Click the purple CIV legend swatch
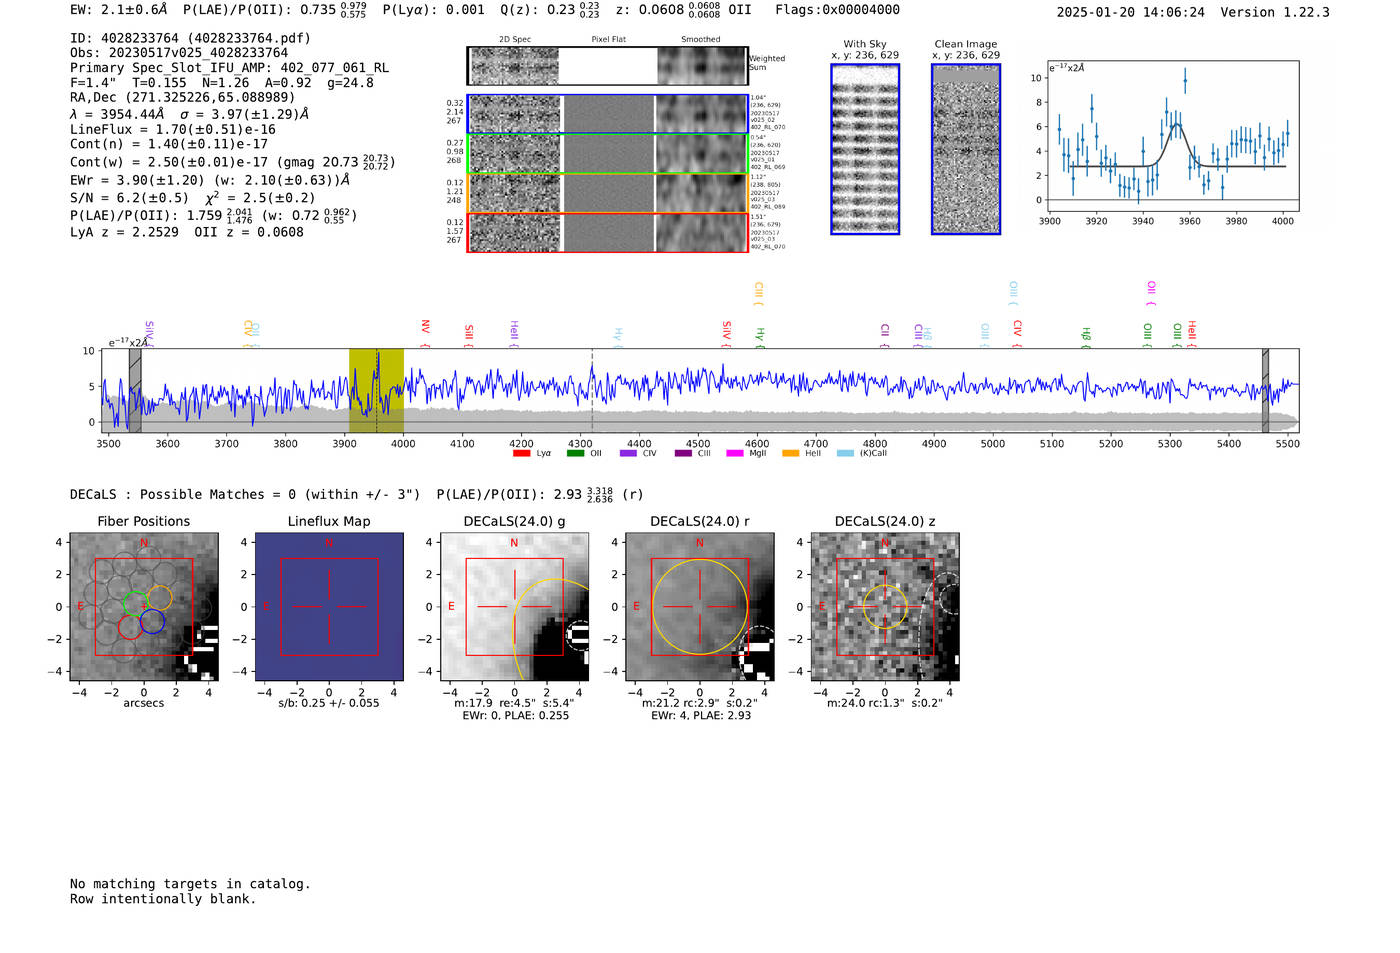The image size is (1400, 953). tap(628, 453)
